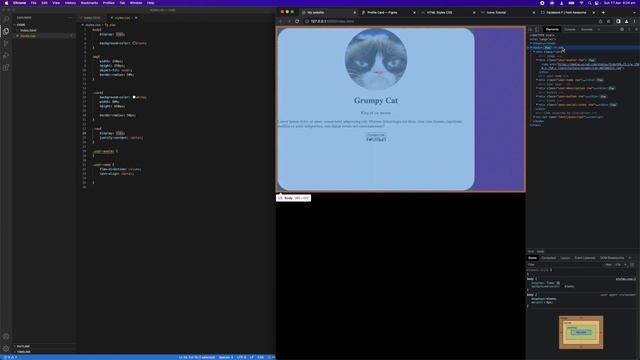Image resolution: width=640 pixels, height=360 pixels.
Task: Click the white color swatch in .card rule
Action: coord(134,97)
